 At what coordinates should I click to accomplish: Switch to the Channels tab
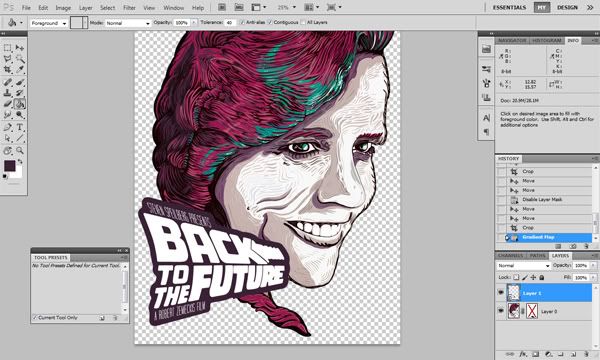[x=510, y=256]
